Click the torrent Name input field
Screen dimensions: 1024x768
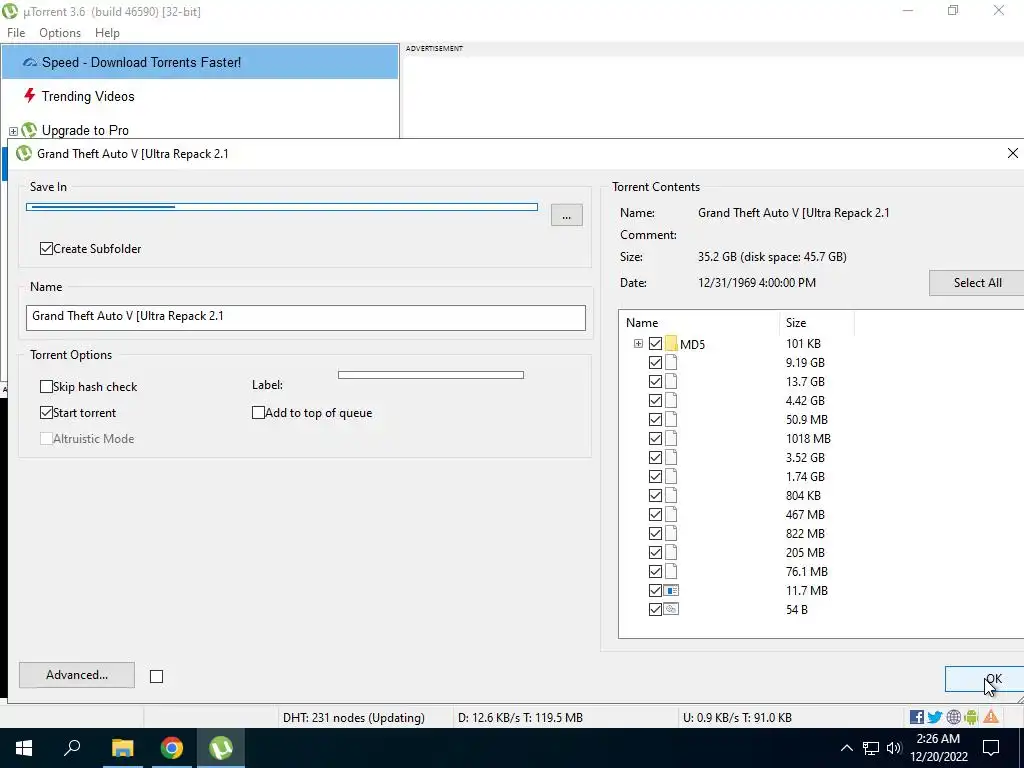pyautogui.click(x=306, y=317)
